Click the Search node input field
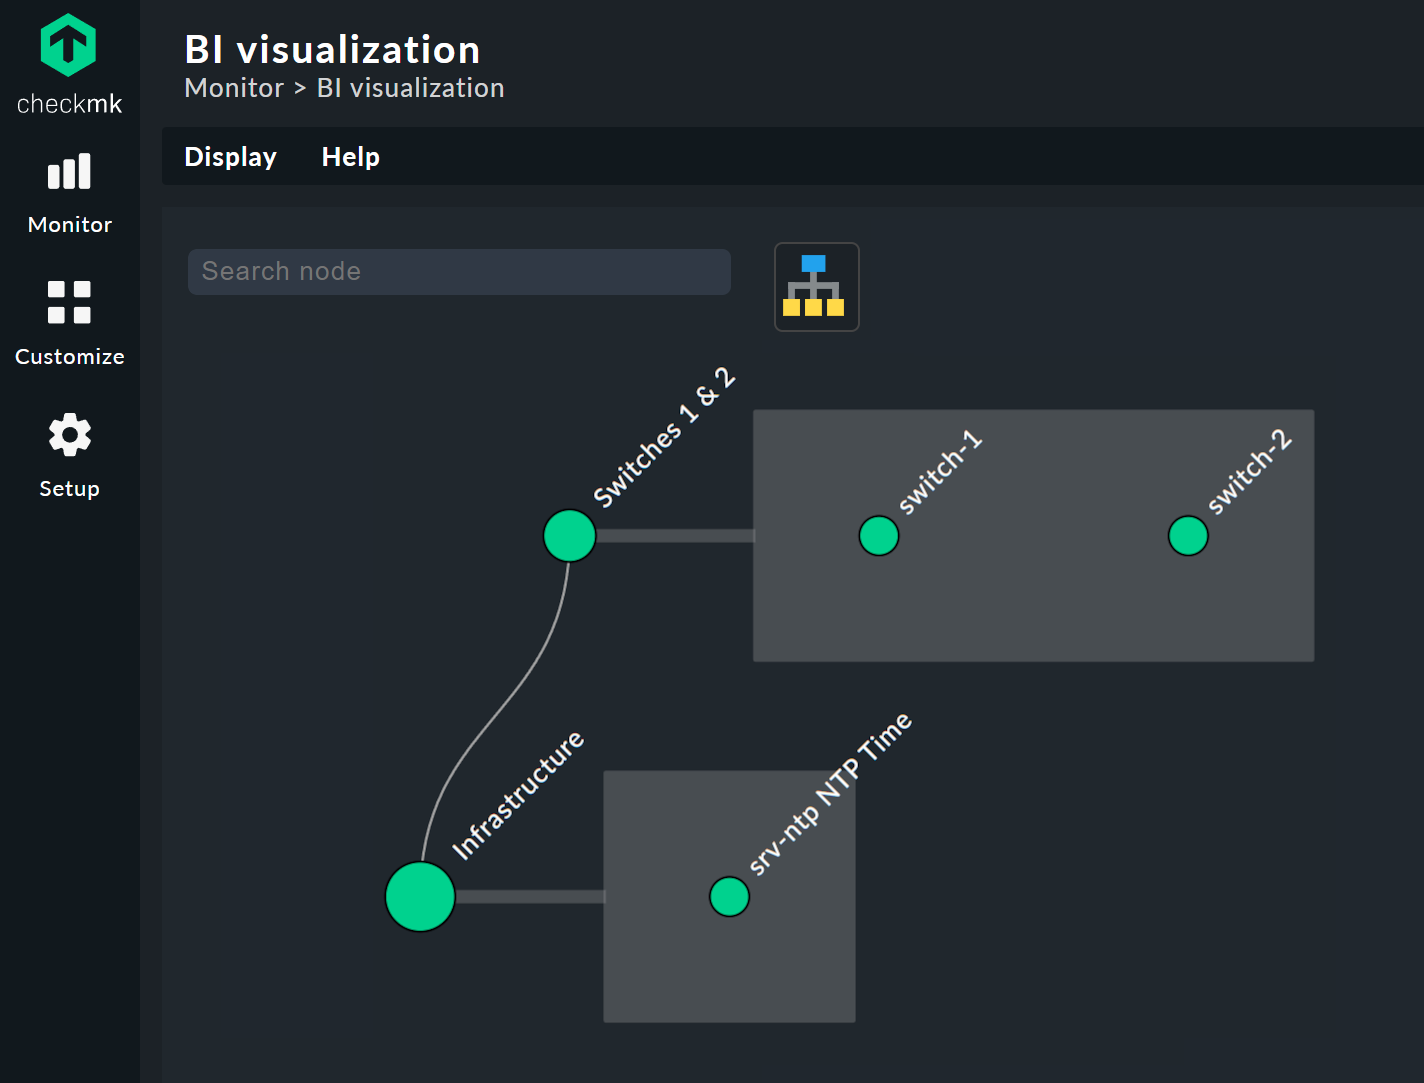This screenshot has width=1424, height=1083. point(459,271)
